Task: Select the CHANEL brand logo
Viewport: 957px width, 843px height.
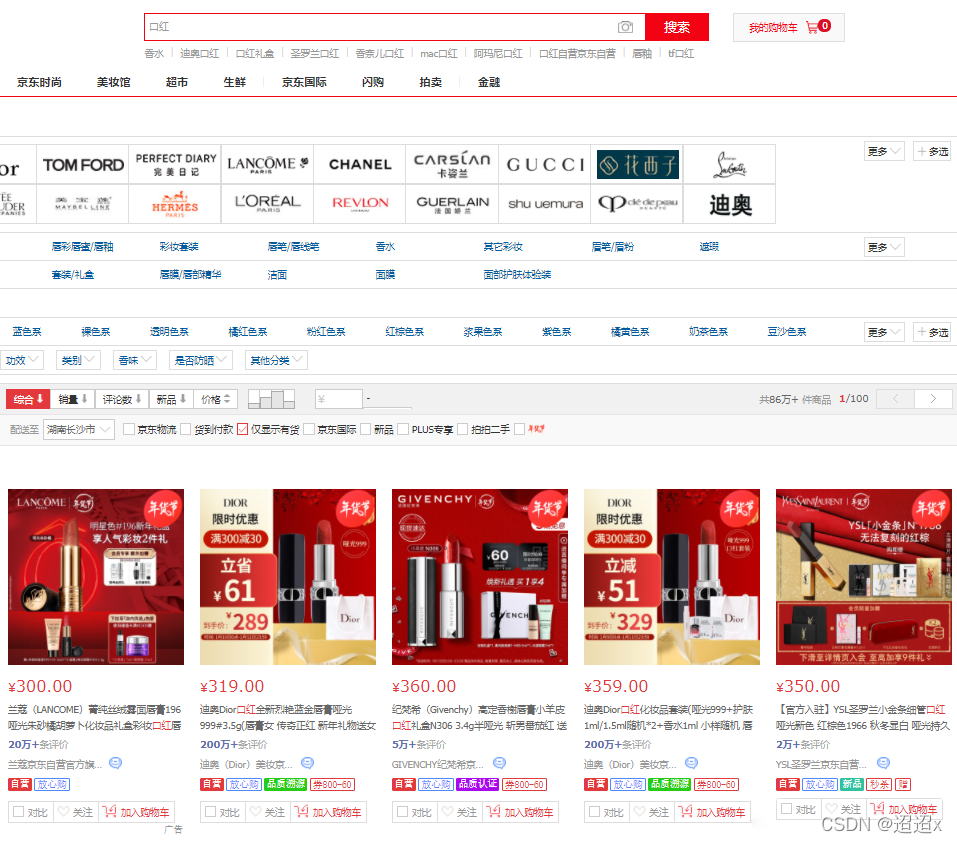Action: click(360, 165)
